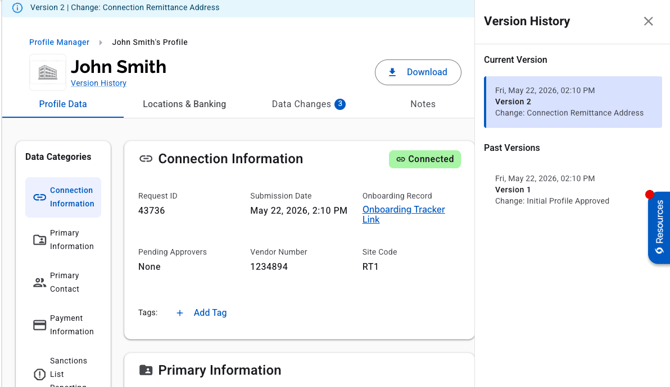Image resolution: width=670 pixels, height=387 pixels.
Task: Click the building avatar icon beside John Smith
Action: pos(47,72)
